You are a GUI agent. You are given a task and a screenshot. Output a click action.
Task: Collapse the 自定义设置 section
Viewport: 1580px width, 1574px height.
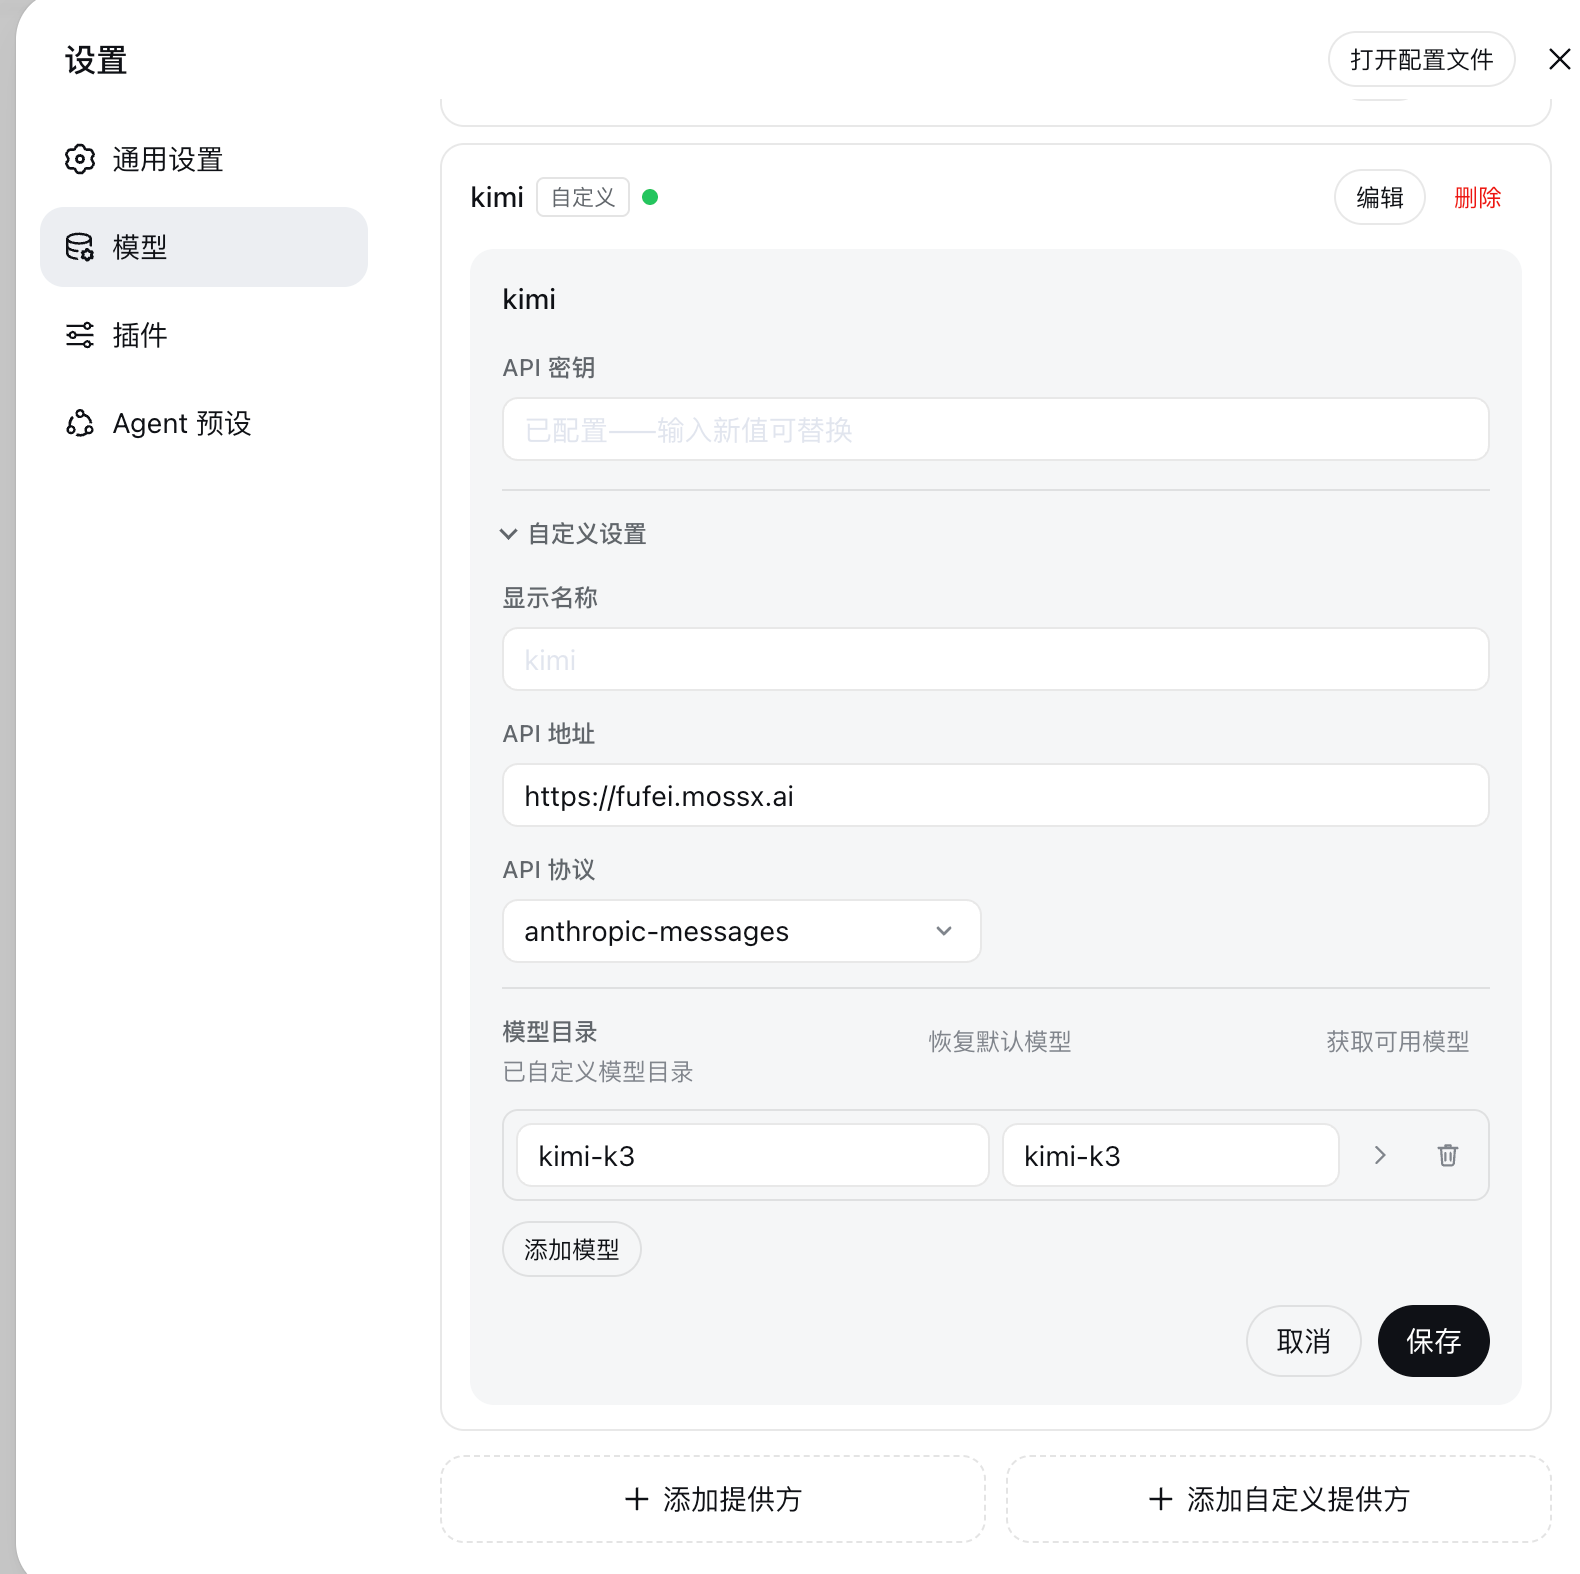click(573, 534)
